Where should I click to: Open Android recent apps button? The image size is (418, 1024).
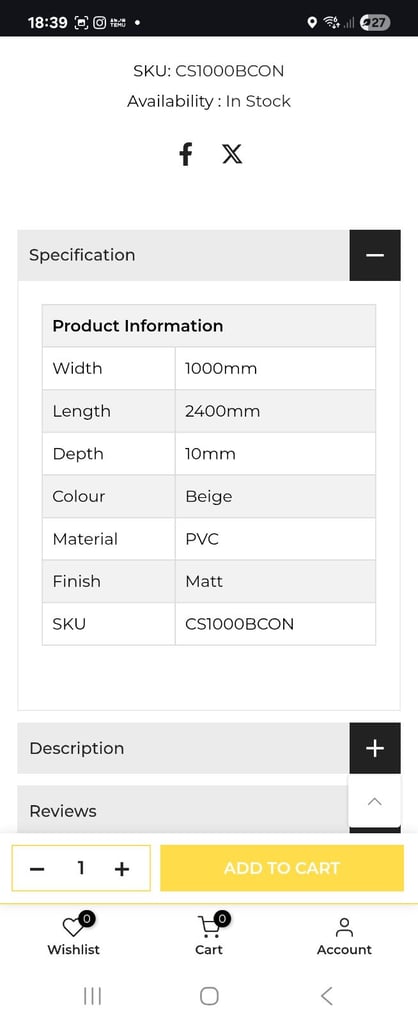point(92,995)
